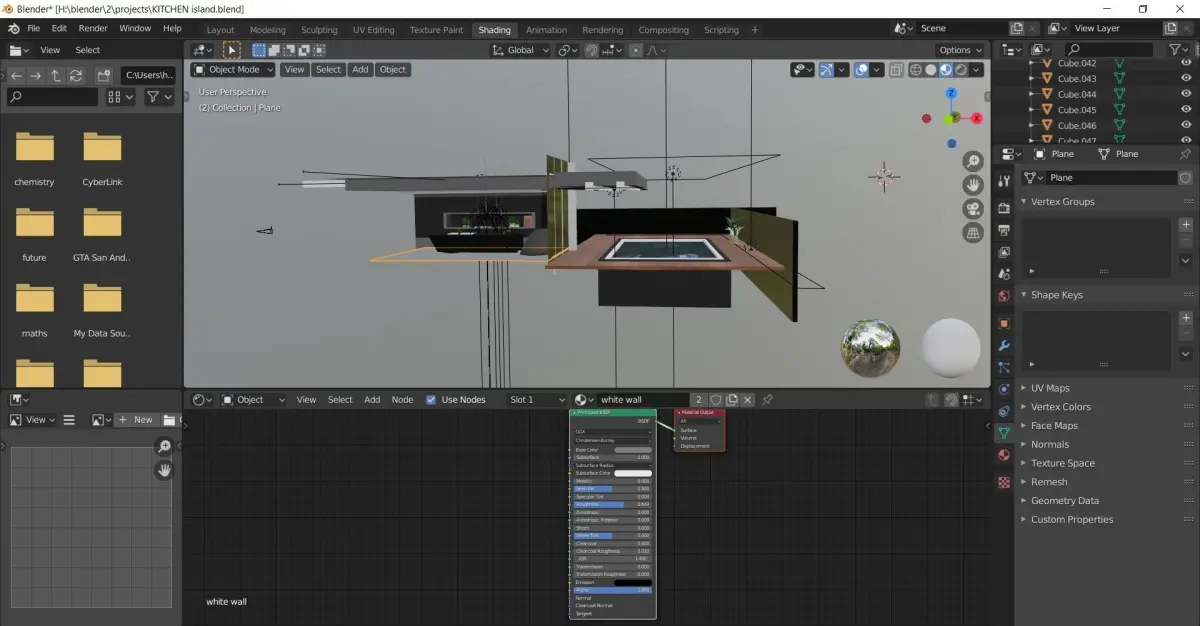Open the Modifier properties wrench tab

click(1004, 345)
